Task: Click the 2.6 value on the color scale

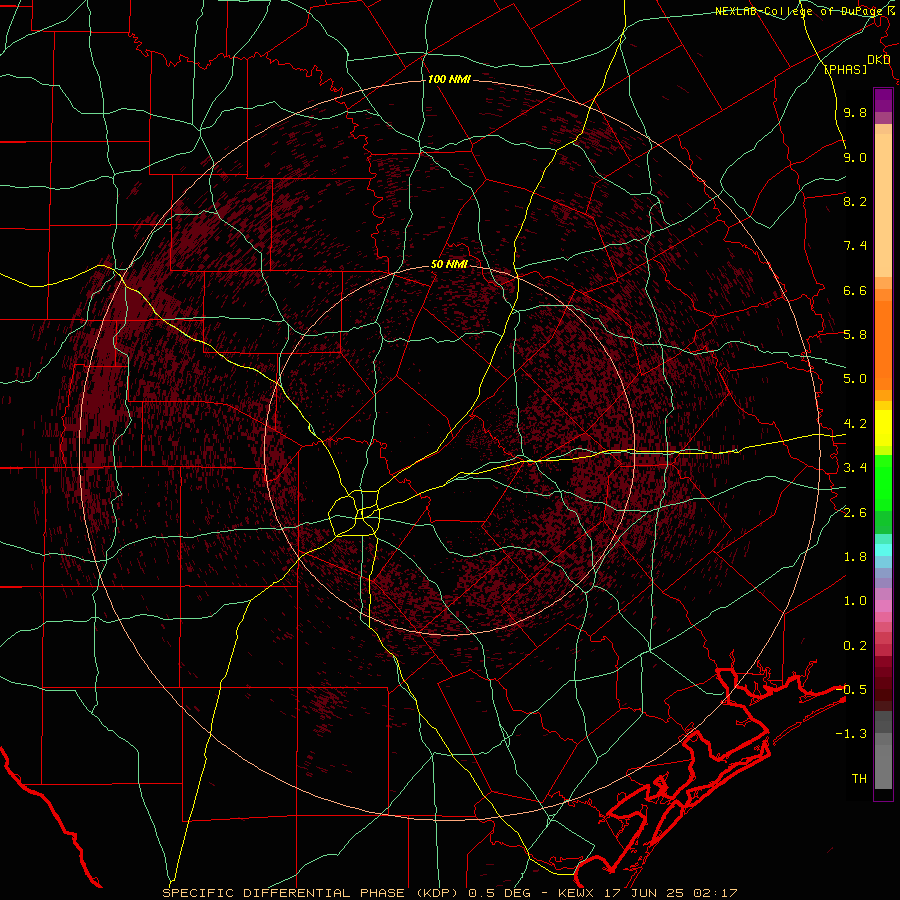Action: 855,513
